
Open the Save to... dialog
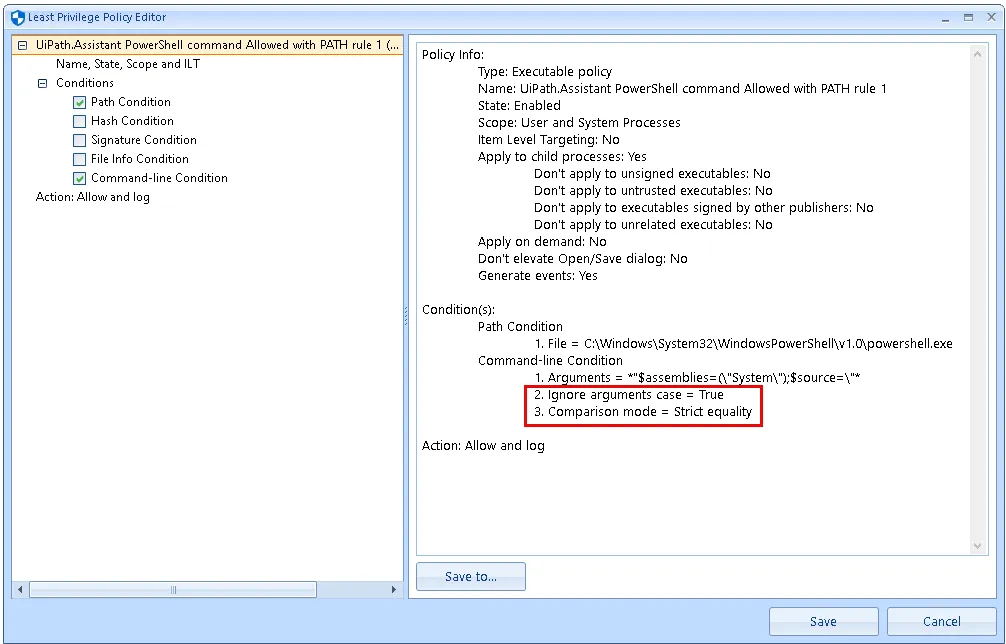pos(470,576)
